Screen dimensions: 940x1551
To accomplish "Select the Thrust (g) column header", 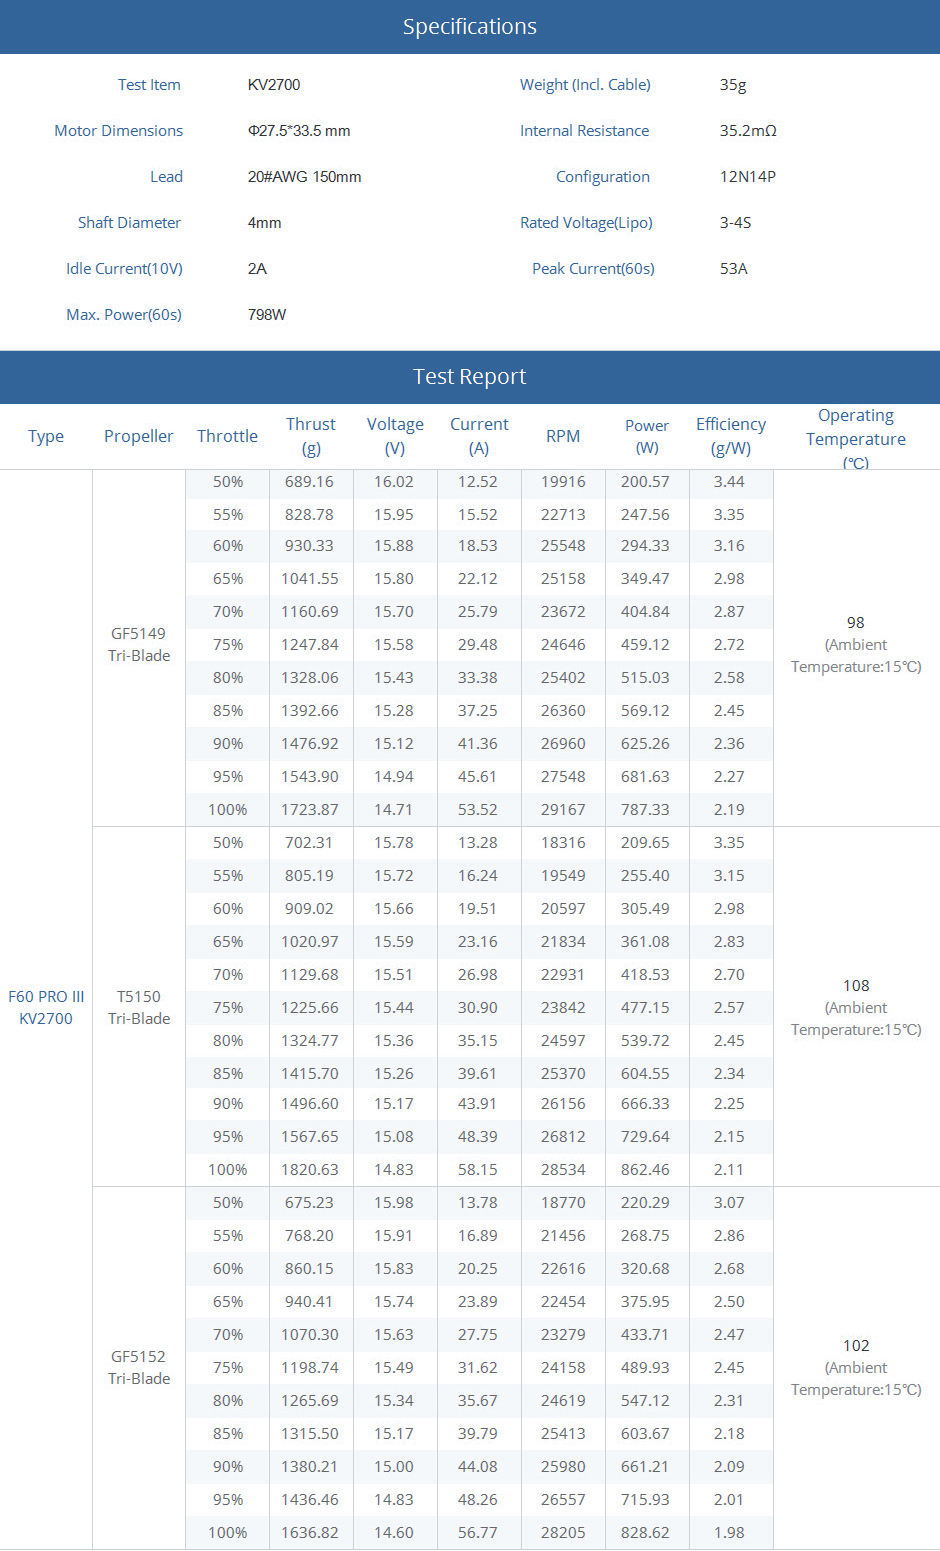I will coord(310,436).
